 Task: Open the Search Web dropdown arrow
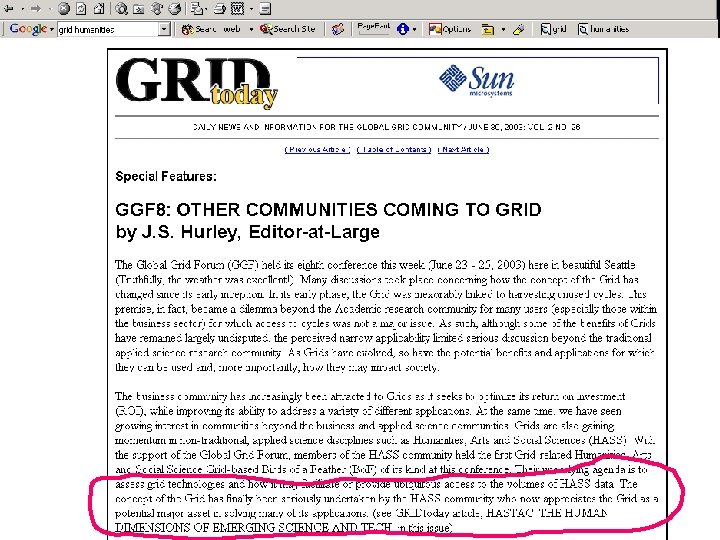(251, 29)
